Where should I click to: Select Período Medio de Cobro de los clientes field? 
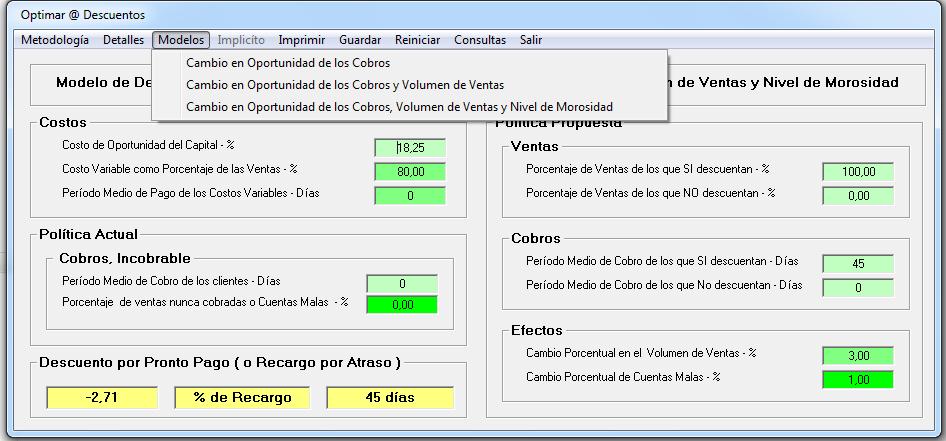(402, 284)
